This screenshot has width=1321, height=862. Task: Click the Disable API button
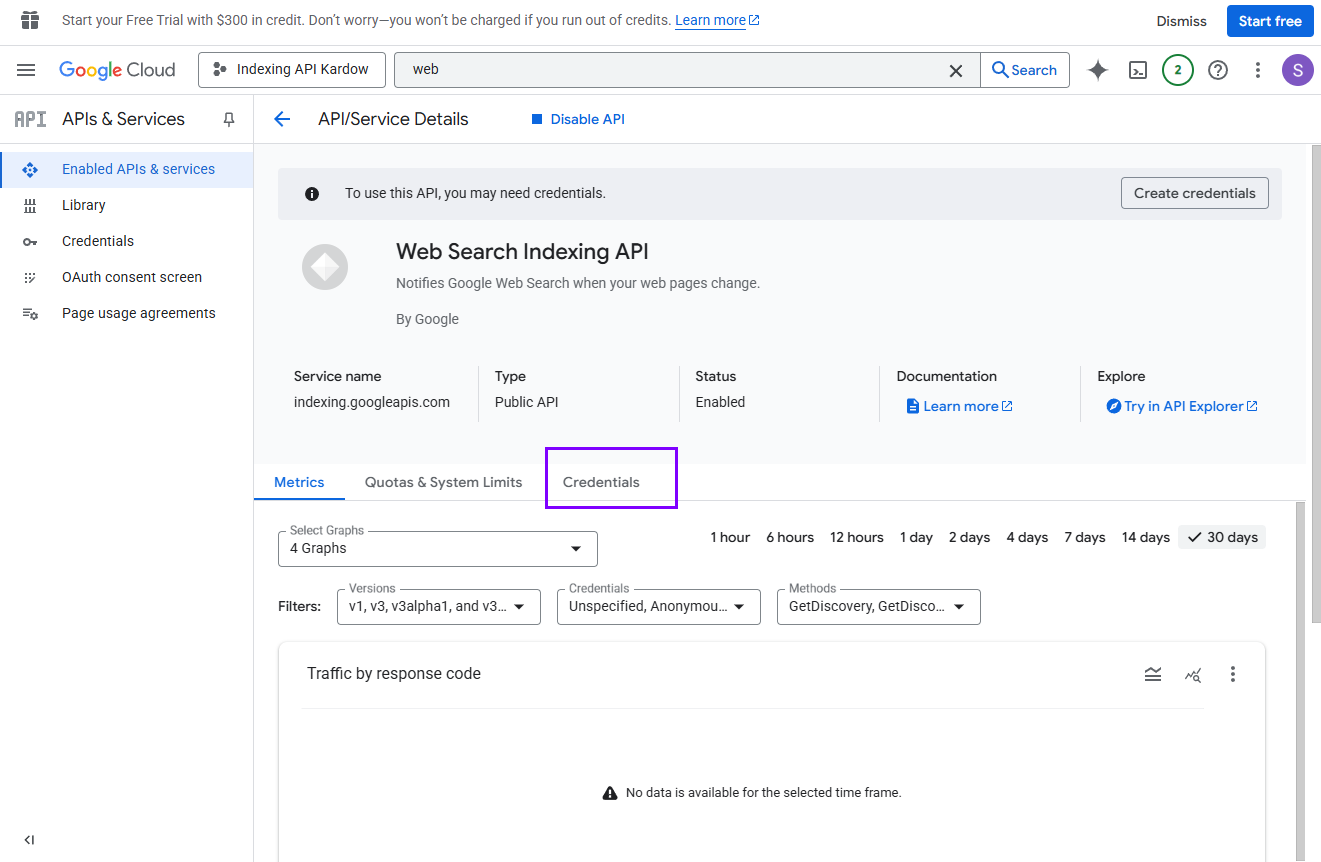(x=577, y=119)
